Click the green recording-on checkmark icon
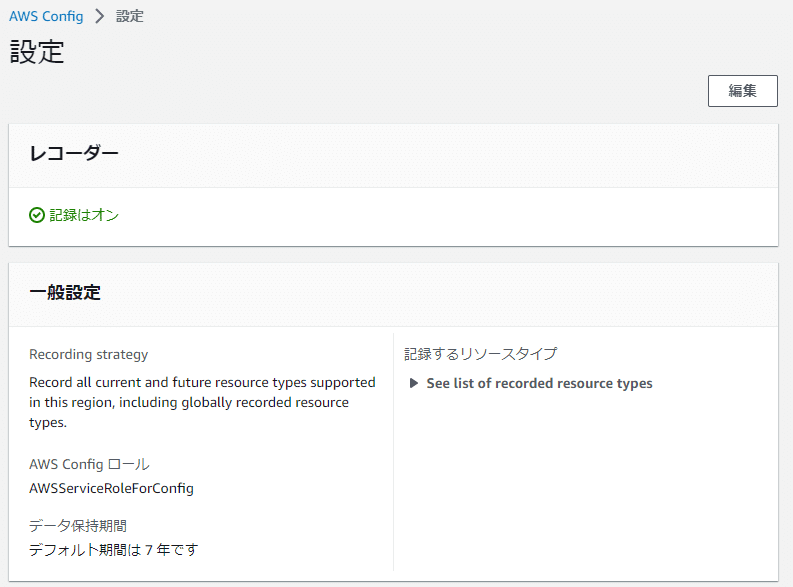 click(x=37, y=215)
